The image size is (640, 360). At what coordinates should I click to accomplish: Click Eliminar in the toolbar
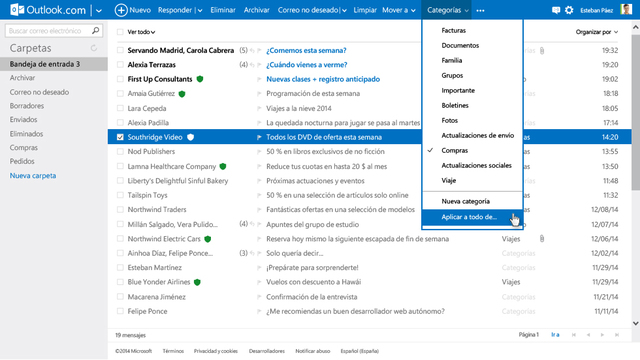click(x=223, y=10)
